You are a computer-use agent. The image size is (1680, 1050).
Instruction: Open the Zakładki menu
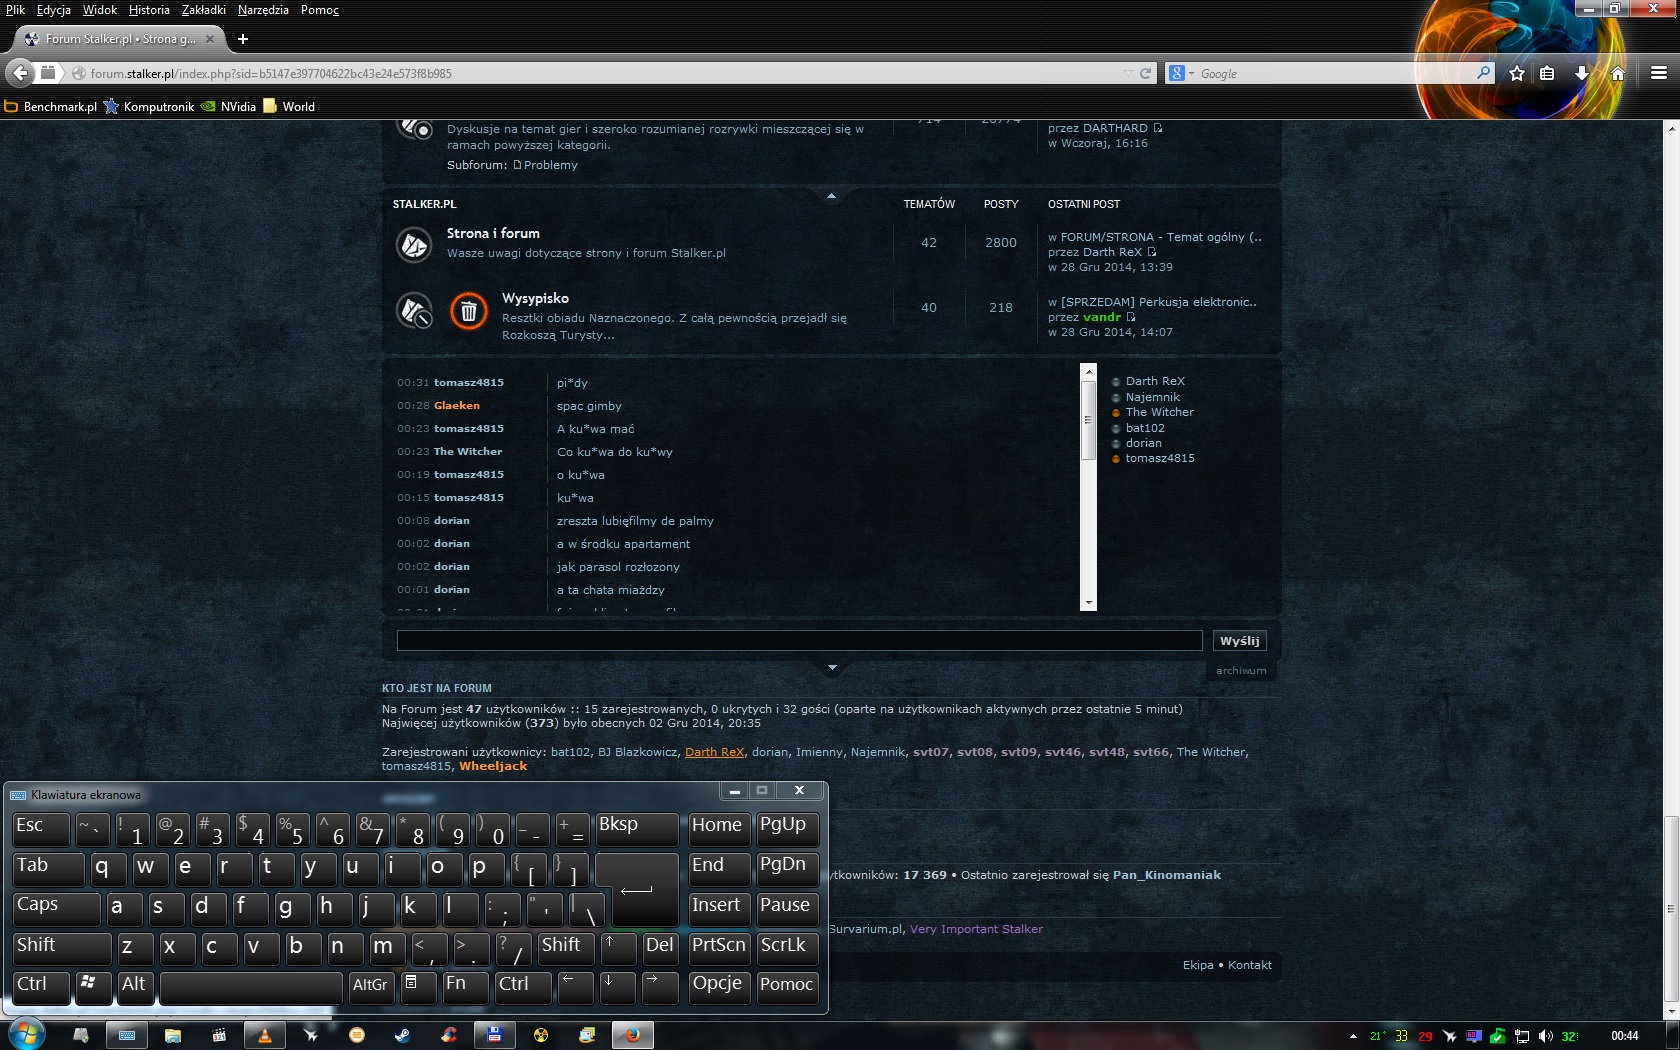pyautogui.click(x=203, y=10)
